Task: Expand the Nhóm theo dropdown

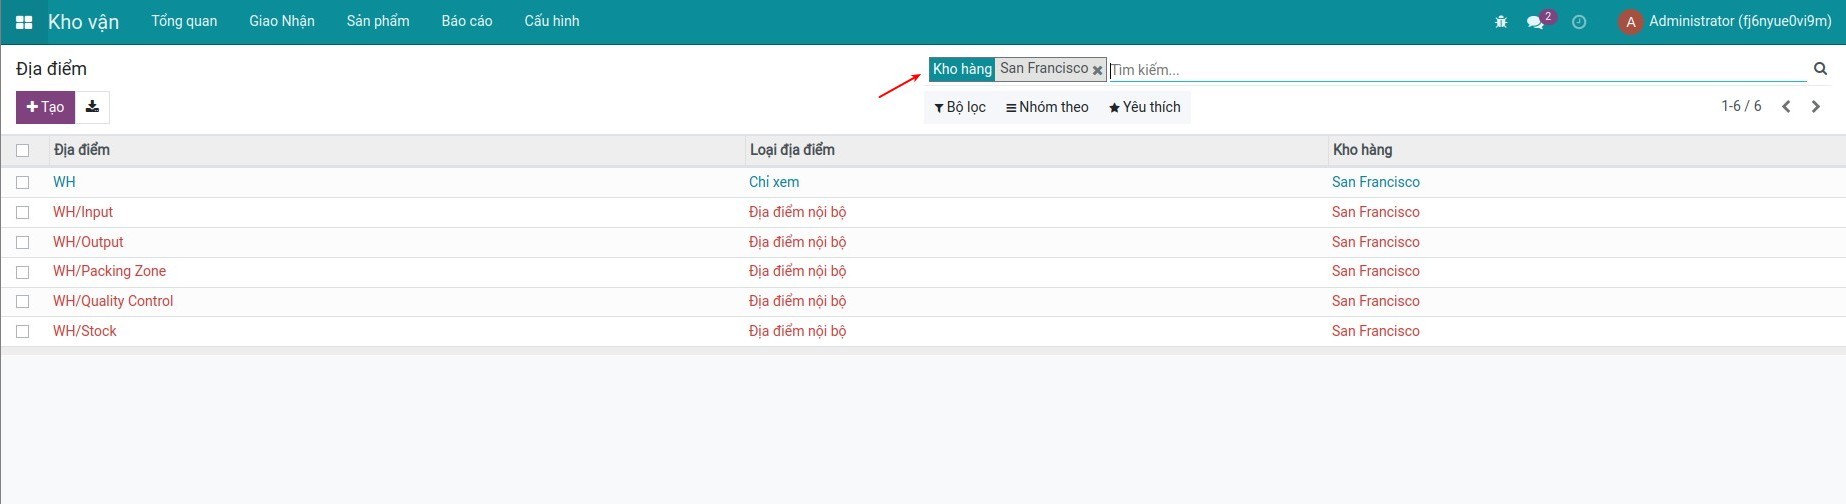Action: tap(1047, 108)
